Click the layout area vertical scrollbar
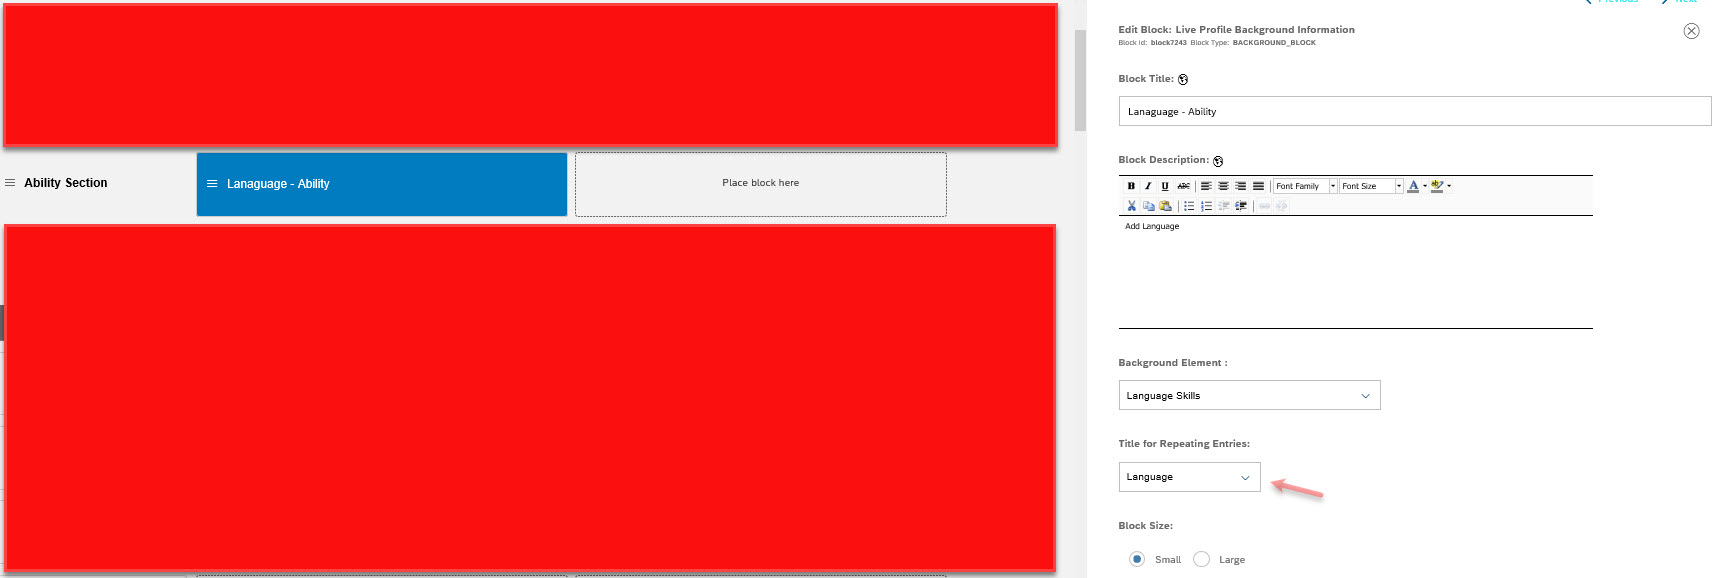The image size is (1712, 578). (1080, 80)
